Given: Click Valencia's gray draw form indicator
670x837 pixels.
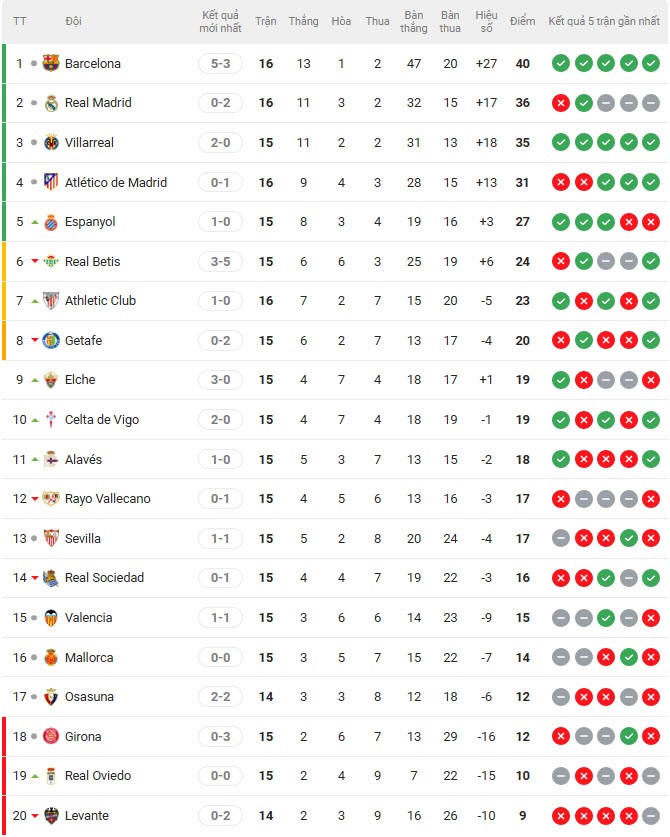Looking at the screenshot, I should coord(562,617).
